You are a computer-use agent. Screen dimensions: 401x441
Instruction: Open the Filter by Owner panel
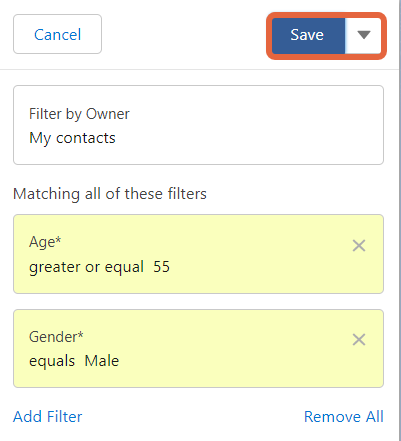click(x=198, y=125)
